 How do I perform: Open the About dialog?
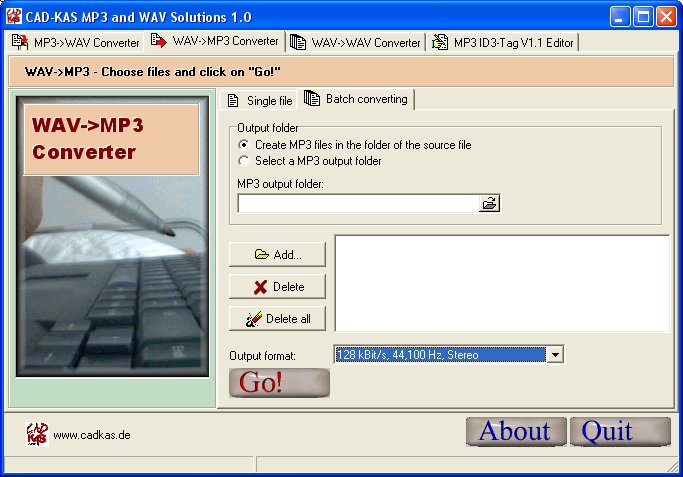(516, 431)
